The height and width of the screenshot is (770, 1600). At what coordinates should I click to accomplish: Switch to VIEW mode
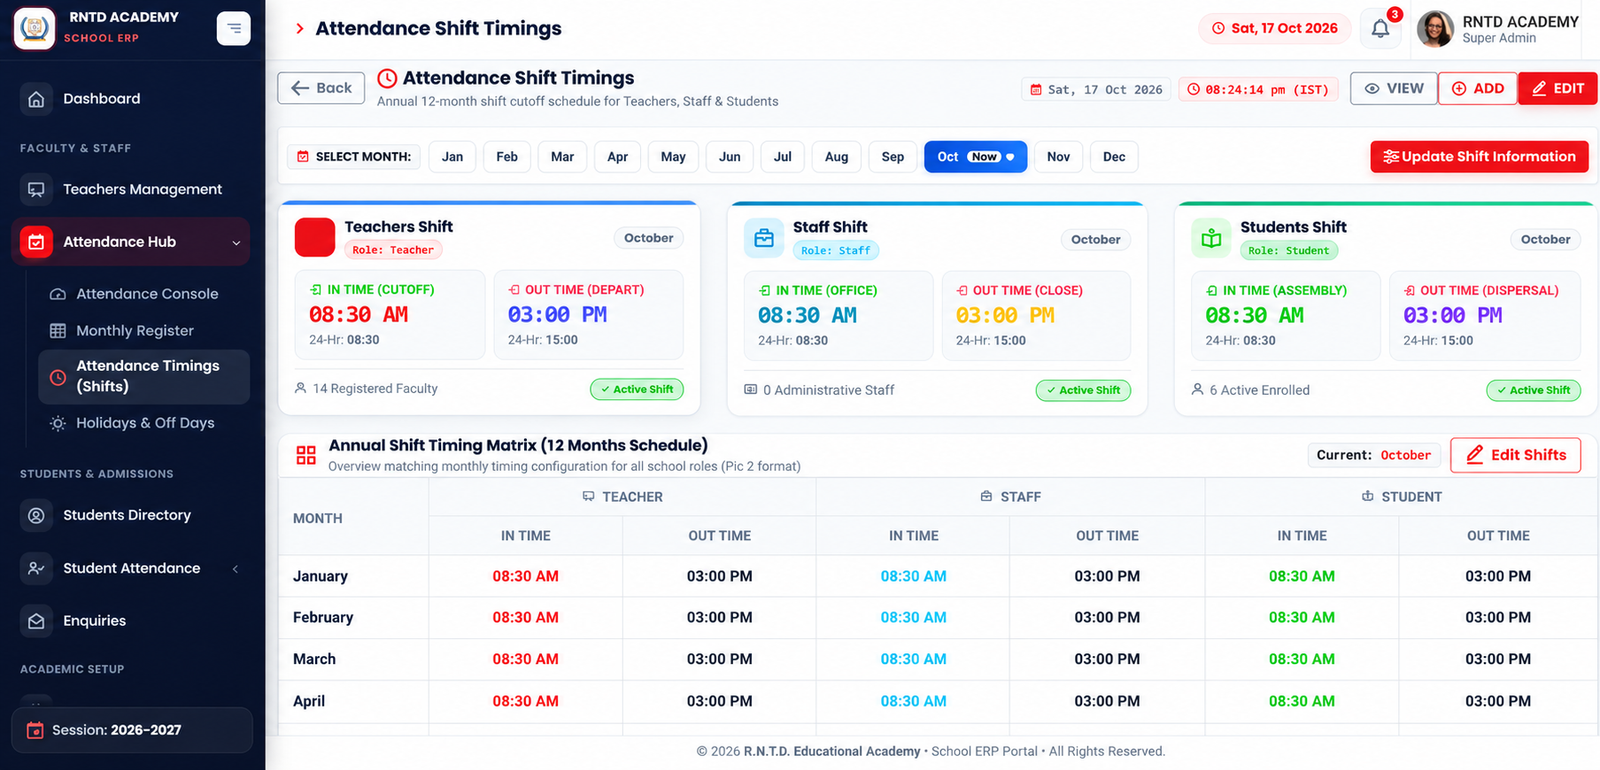pos(1394,88)
